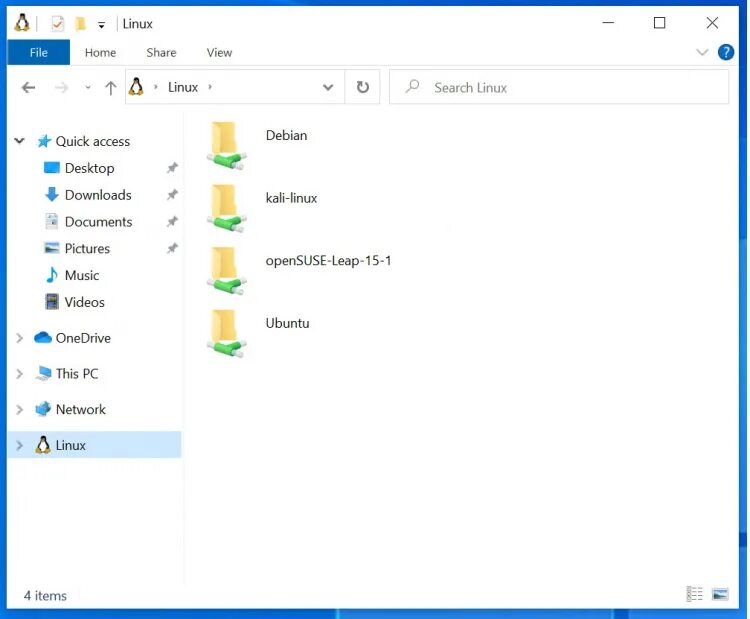Open the File menu tab
Screen dimensions: 750x619
[x=38, y=52]
